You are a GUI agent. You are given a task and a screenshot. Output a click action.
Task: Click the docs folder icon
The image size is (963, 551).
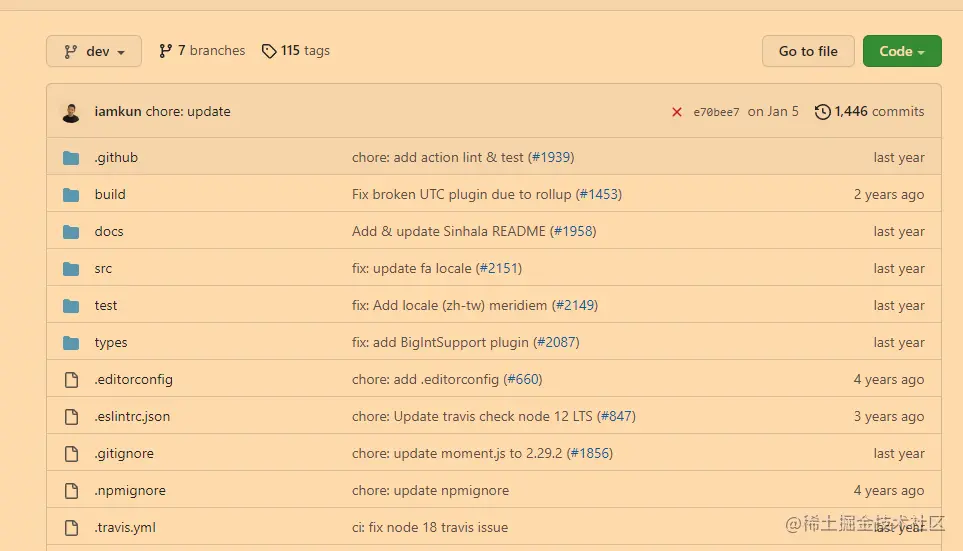(71, 232)
